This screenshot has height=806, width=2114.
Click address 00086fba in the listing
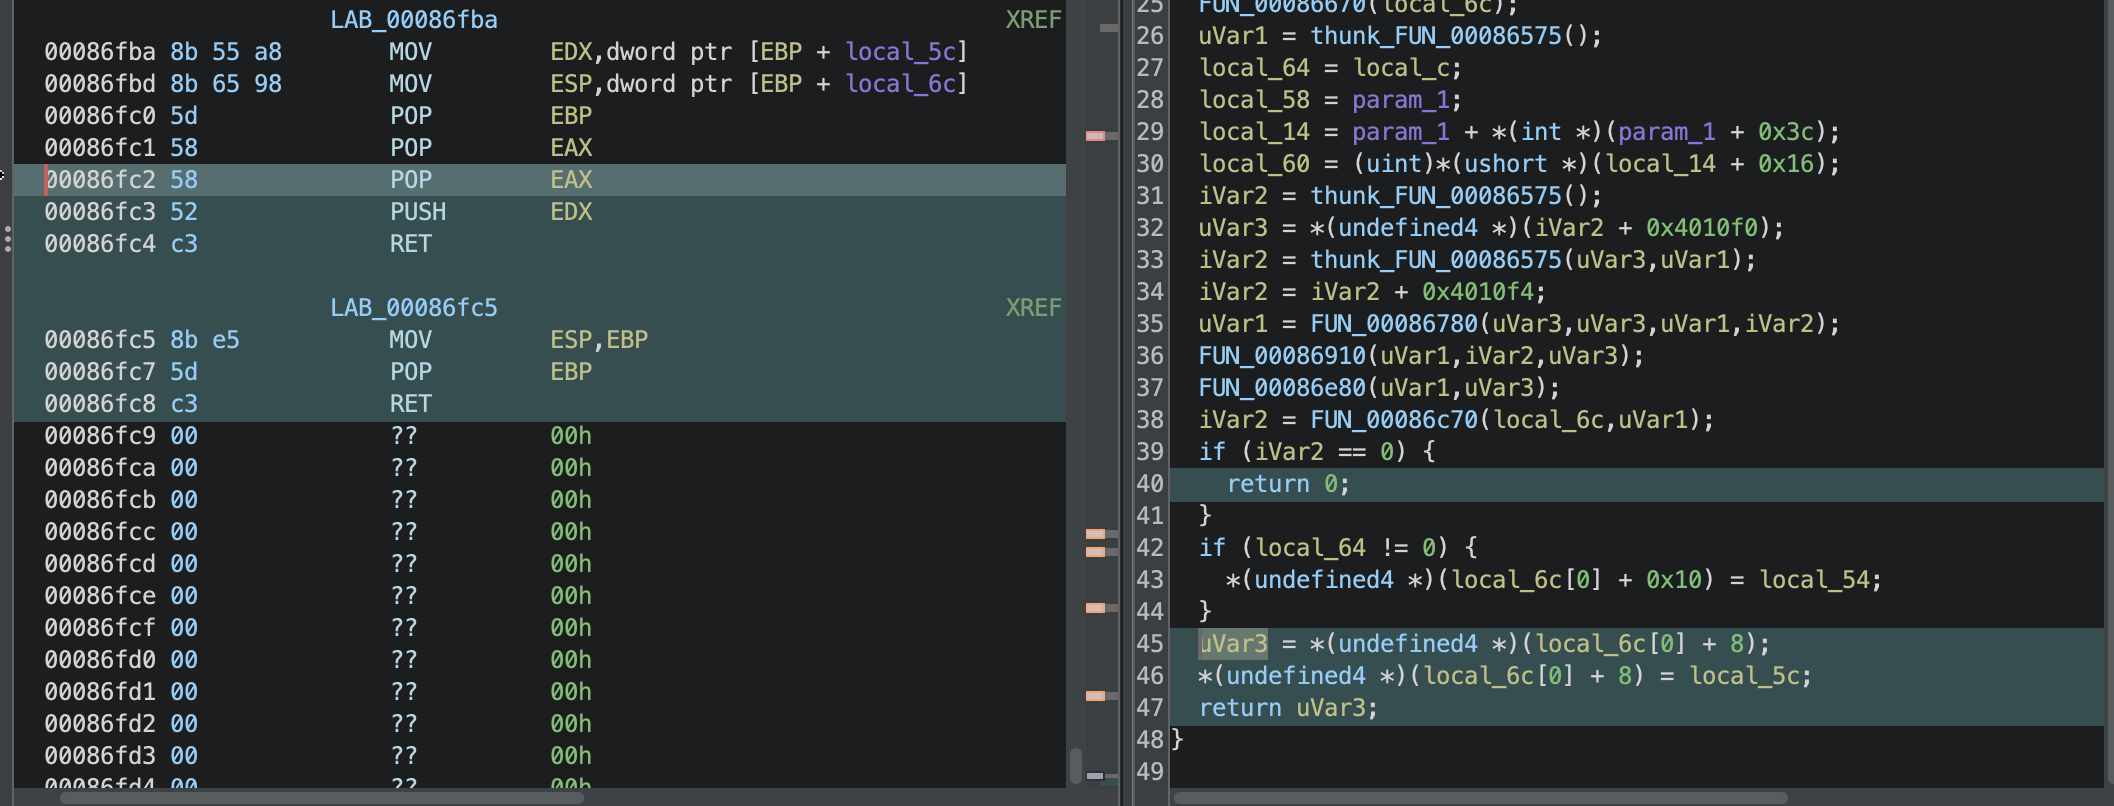tap(100, 52)
